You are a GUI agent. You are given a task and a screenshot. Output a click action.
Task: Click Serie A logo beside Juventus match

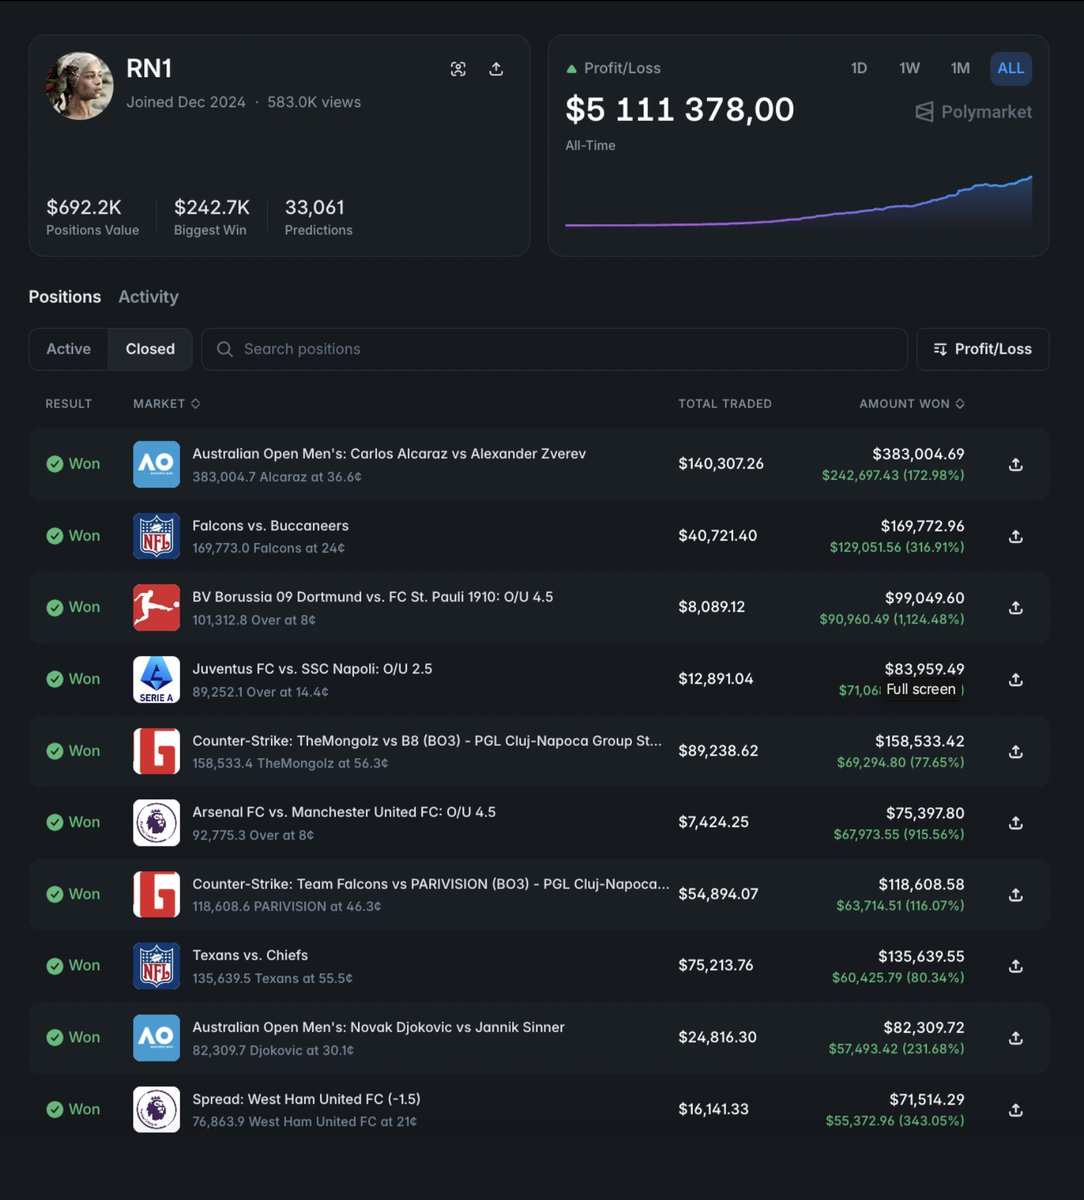tap(157, 679)
